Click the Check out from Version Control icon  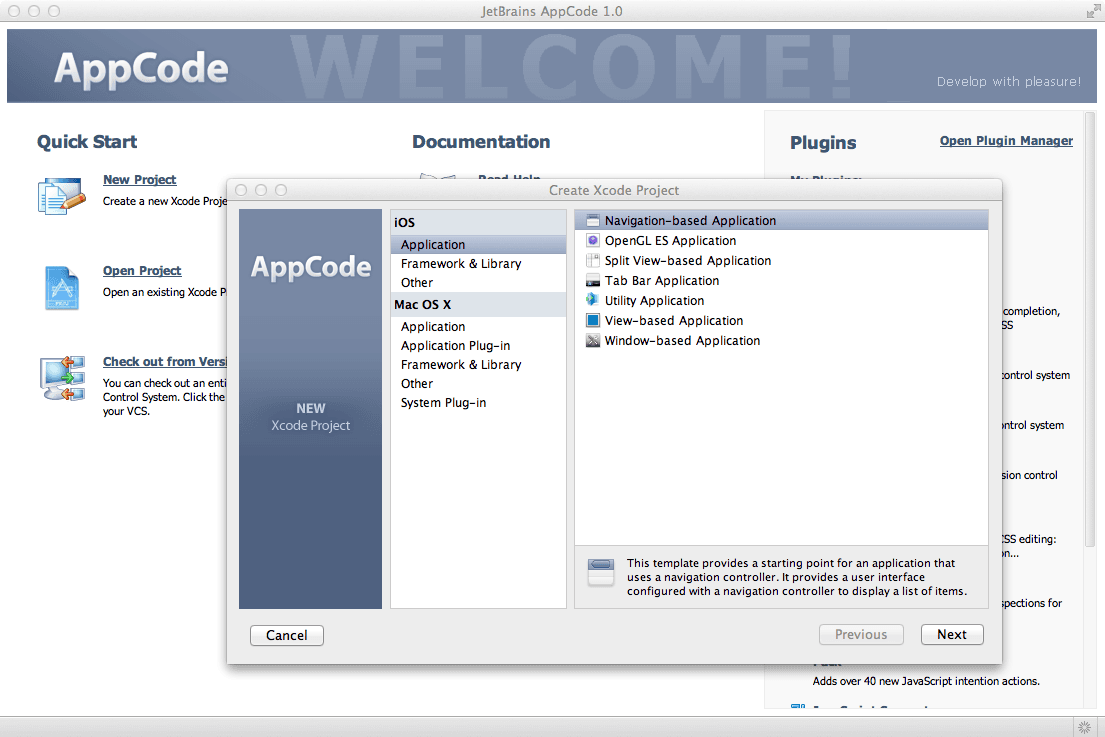coord(63,378)
